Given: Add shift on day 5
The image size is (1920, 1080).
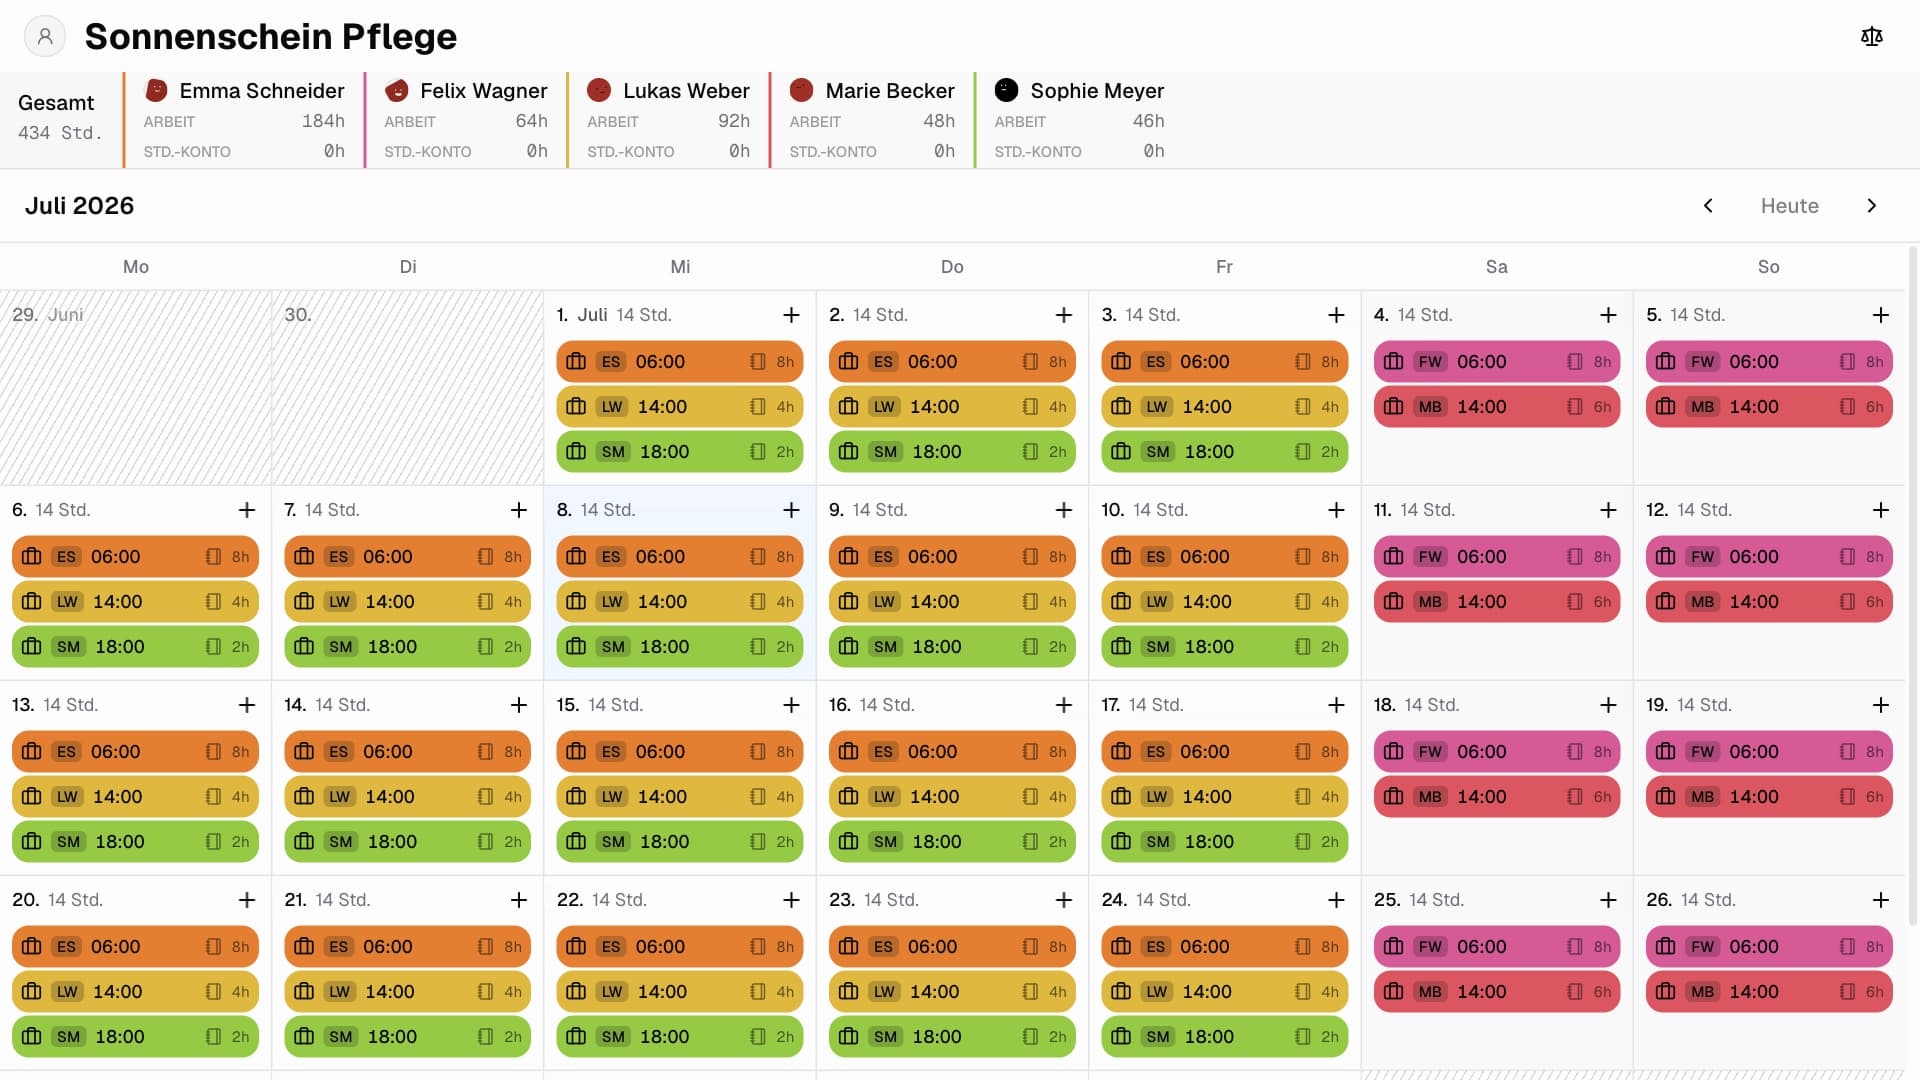Looking at the screenshot, I should (x=1881, y=315).
